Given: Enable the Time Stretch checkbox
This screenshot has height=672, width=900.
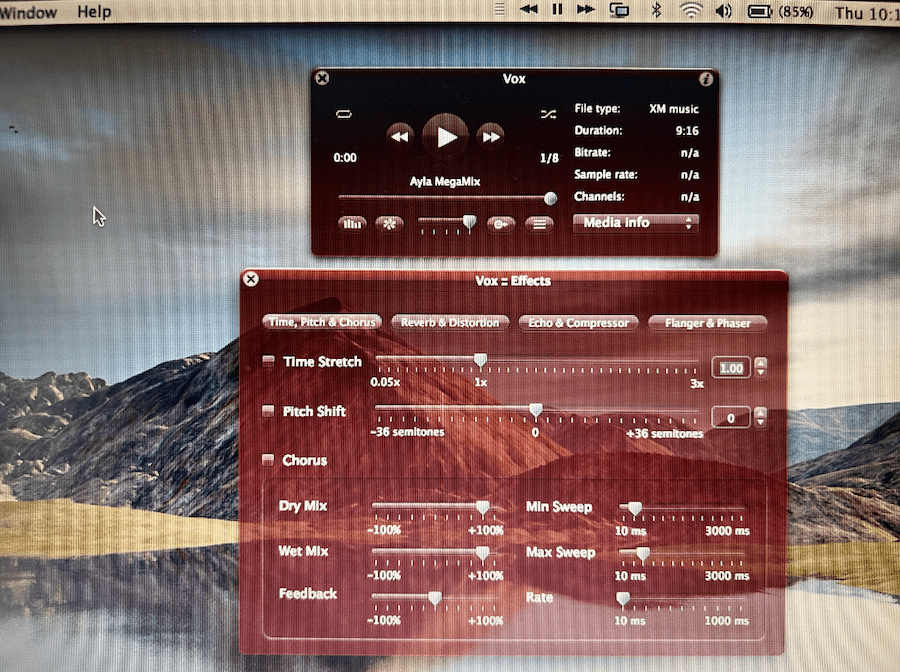Looking at the screenshot, I should point(268,361).
